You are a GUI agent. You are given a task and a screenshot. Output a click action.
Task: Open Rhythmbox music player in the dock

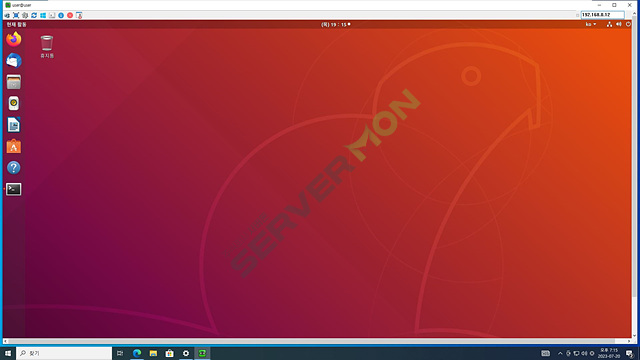click(x=13, y=103)
